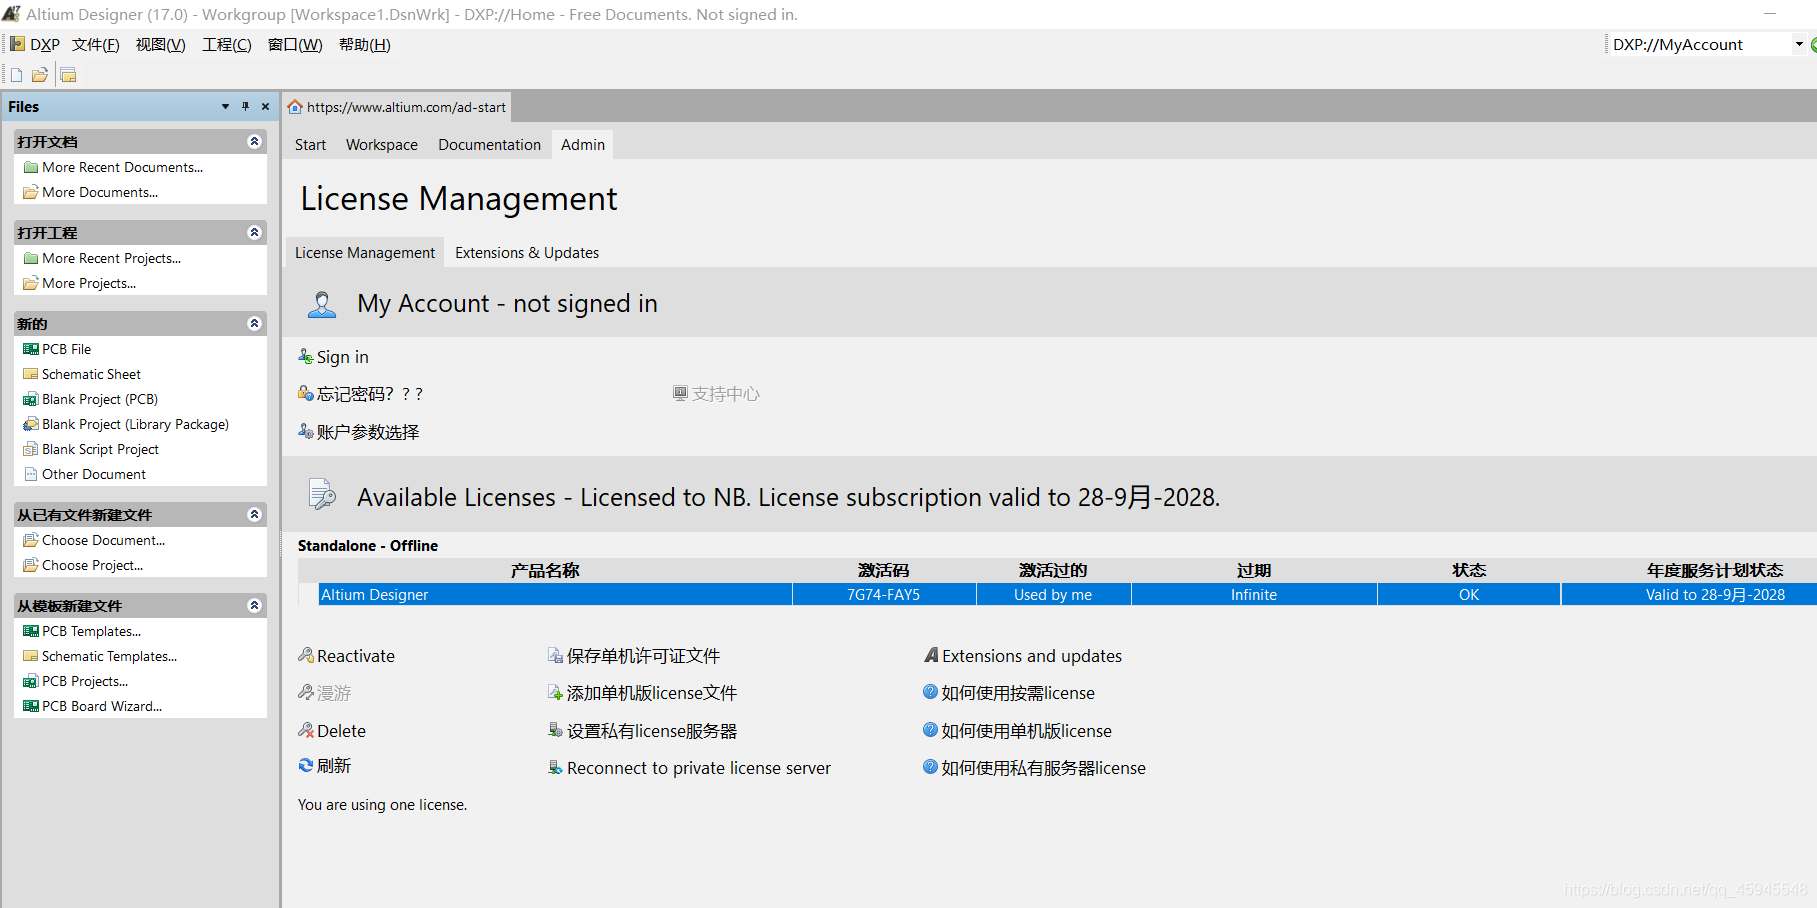
Task: Click the Sign in link
Action: pyautogui.click(x=342, y=357)
